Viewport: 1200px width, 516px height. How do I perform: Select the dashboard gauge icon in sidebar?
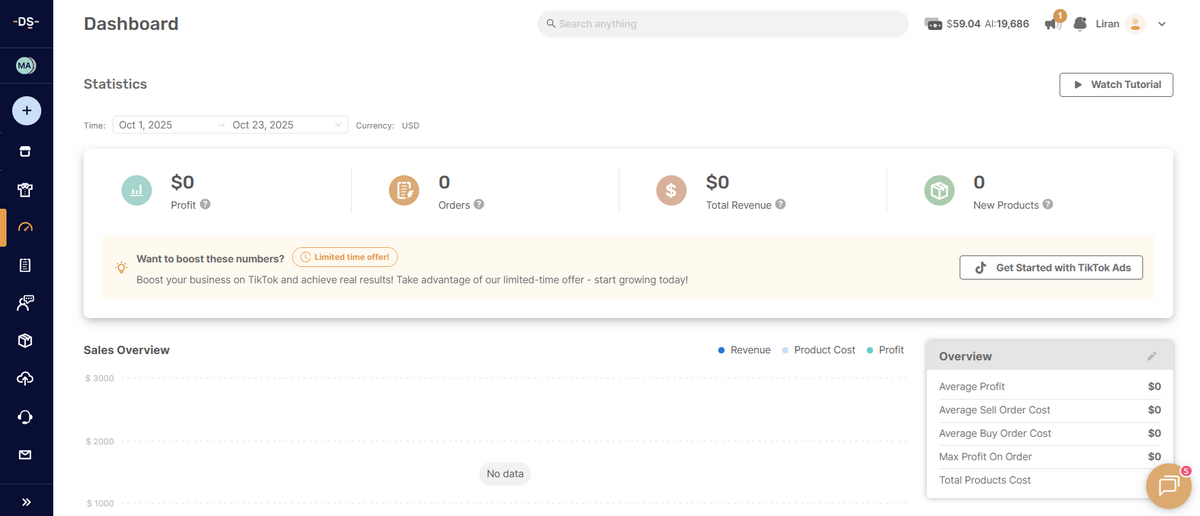26,227
